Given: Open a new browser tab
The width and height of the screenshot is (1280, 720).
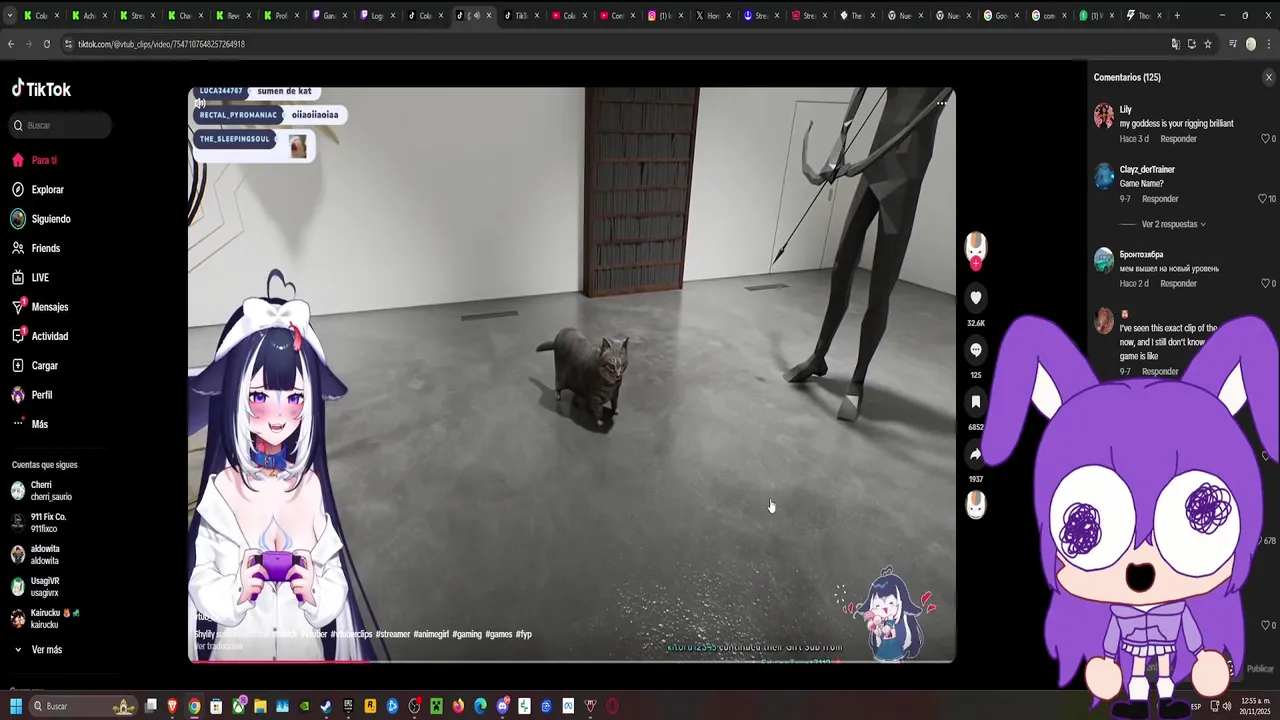Looking at the screenshot, I should [x=1177, y=15].
